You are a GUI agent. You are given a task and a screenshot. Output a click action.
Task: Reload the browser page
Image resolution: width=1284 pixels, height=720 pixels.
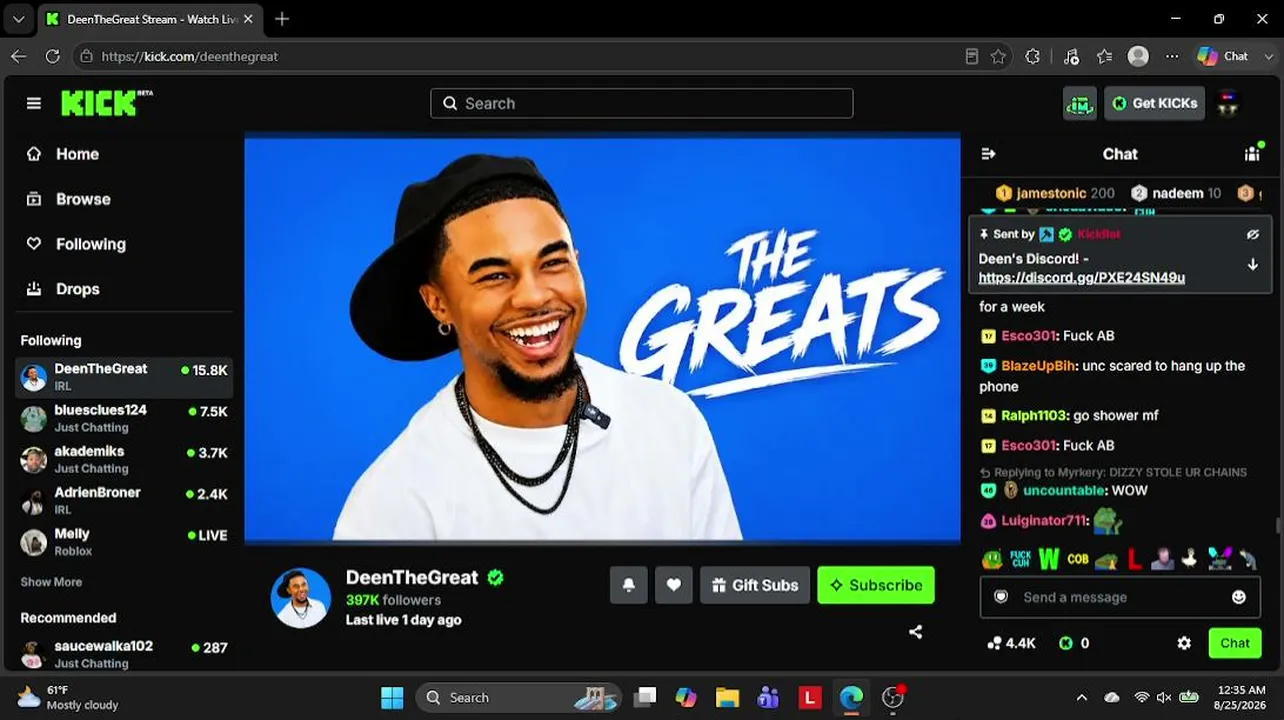point(53,56)
